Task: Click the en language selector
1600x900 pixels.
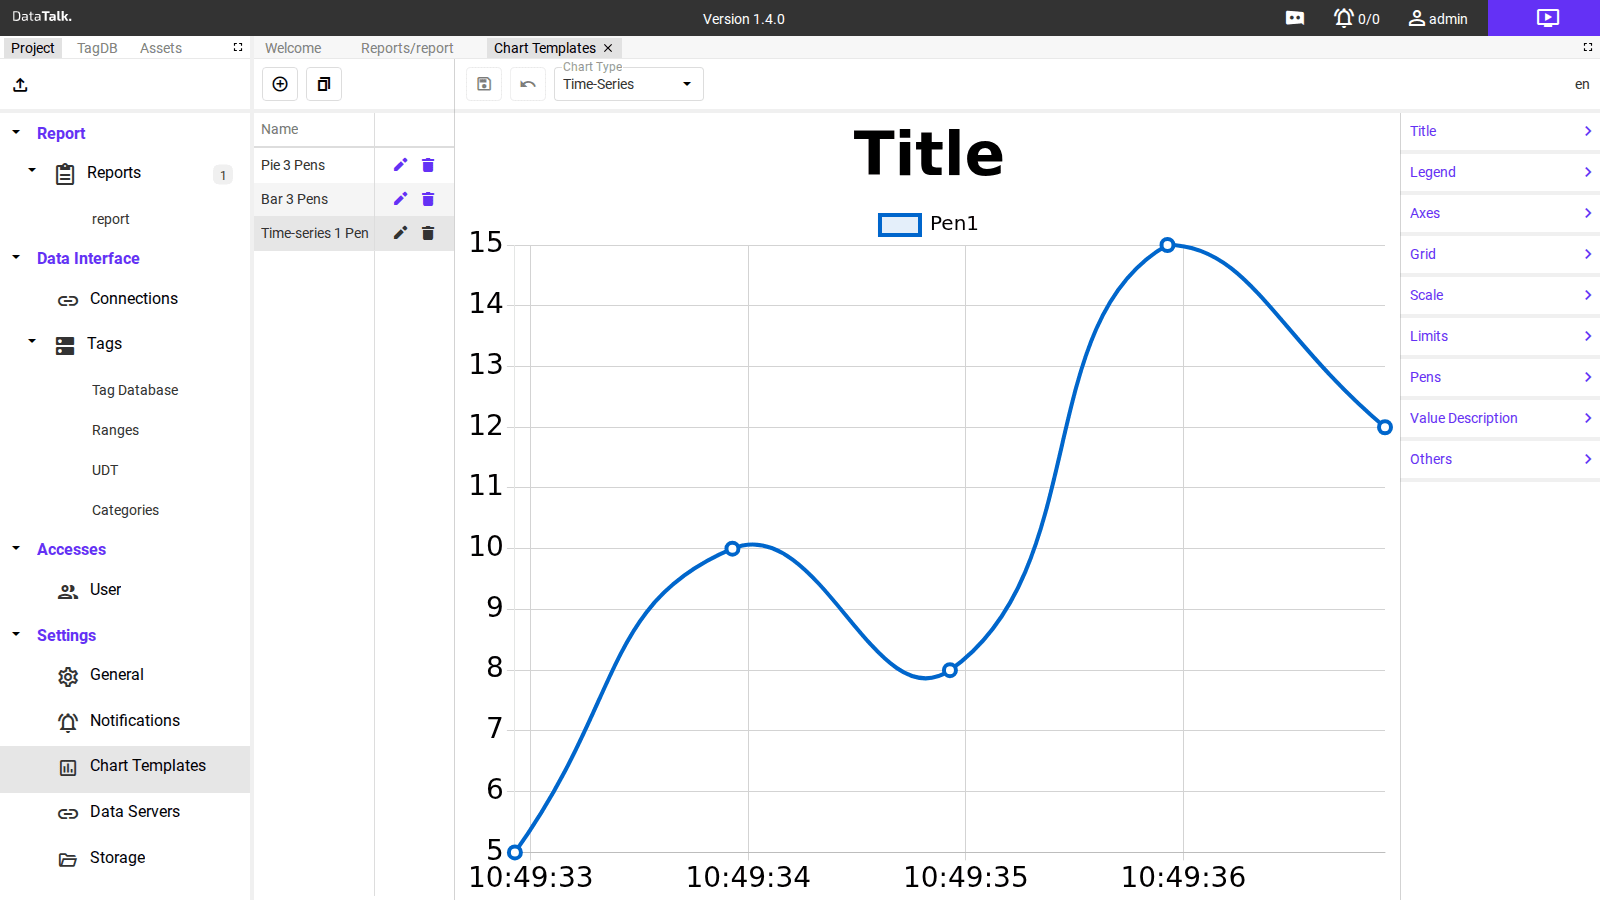Action: (1582, 84)
